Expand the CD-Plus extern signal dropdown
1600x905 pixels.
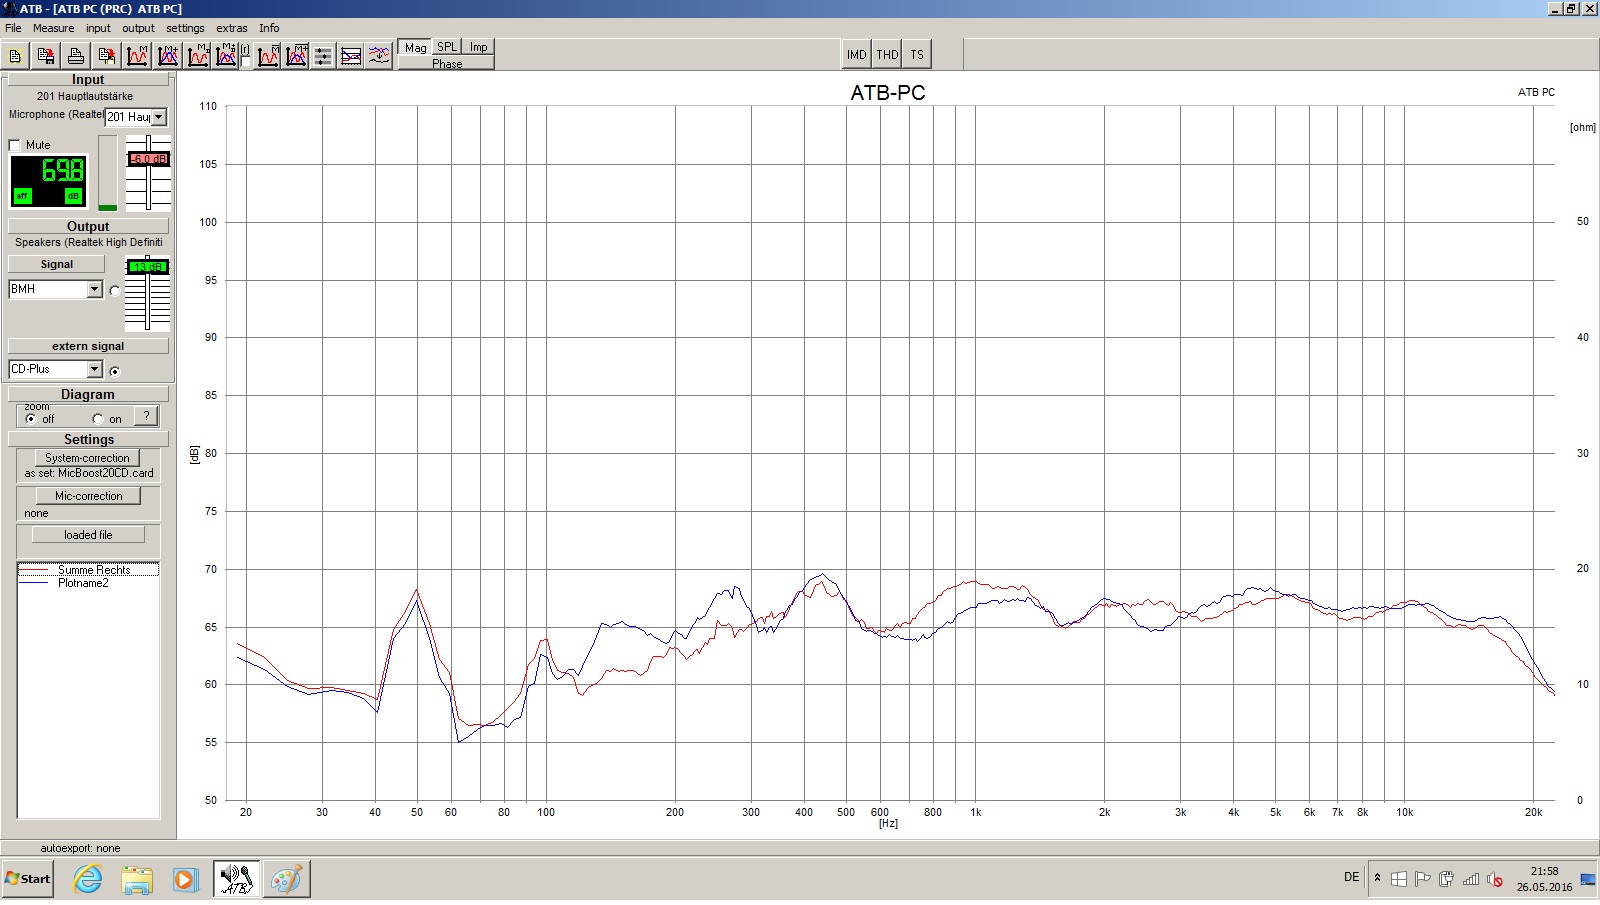tap(95, 369)
